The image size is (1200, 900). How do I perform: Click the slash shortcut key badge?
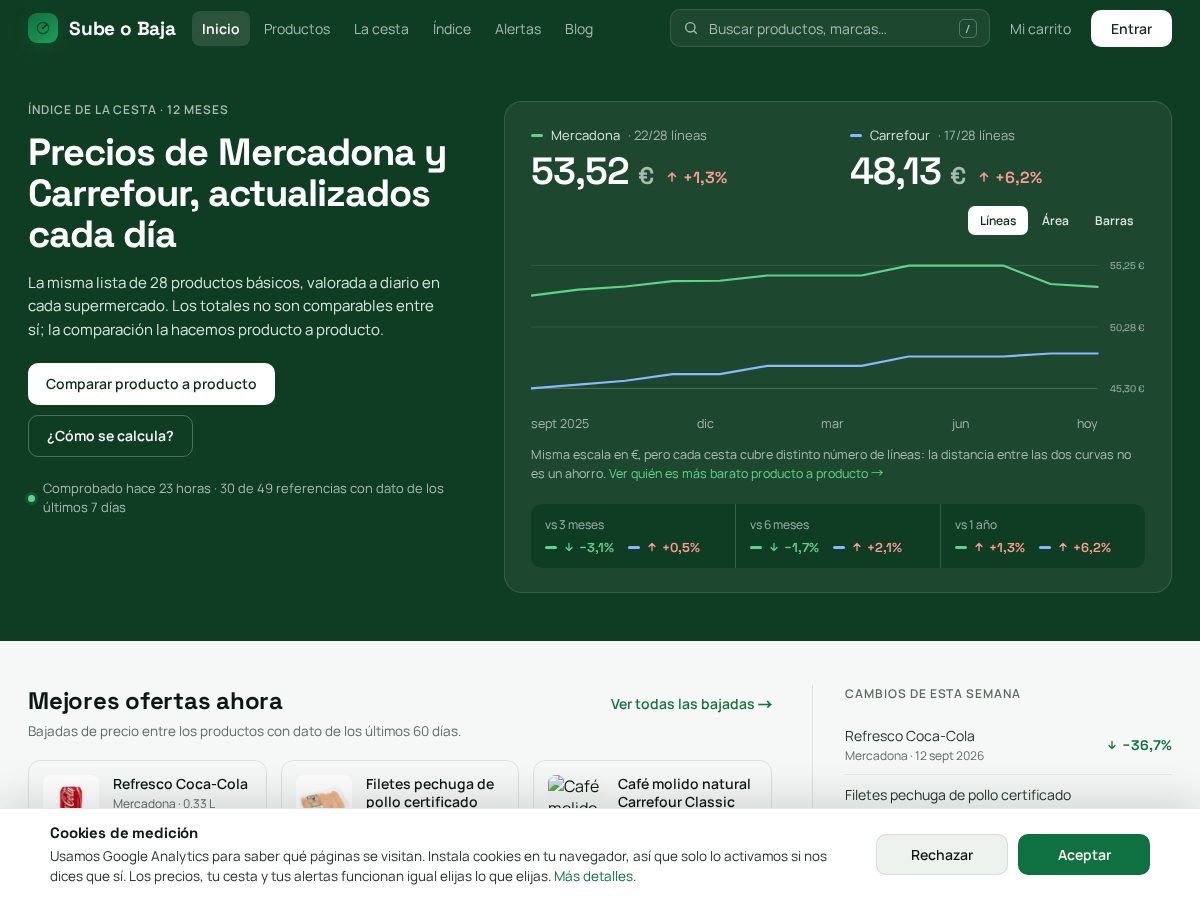click(968, 28)
